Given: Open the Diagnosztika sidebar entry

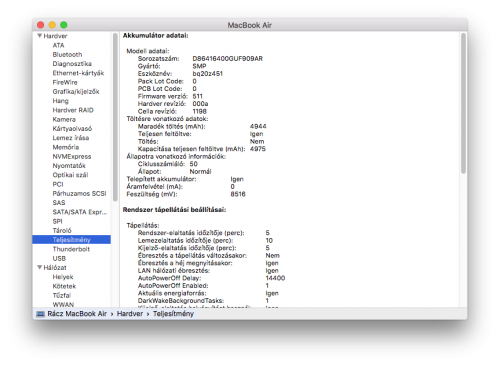Looking at the screenshot, I should click(x=72, y=64).
